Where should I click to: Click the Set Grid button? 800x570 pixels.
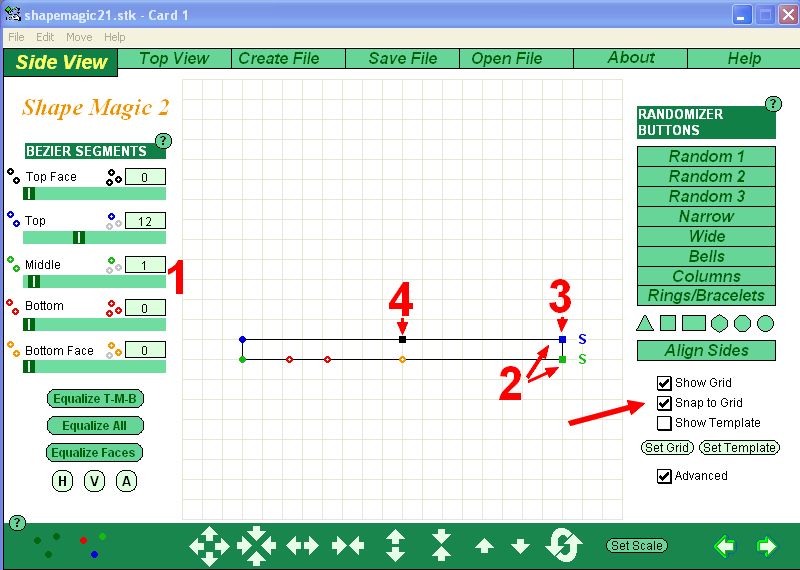(x=667, y=448)
